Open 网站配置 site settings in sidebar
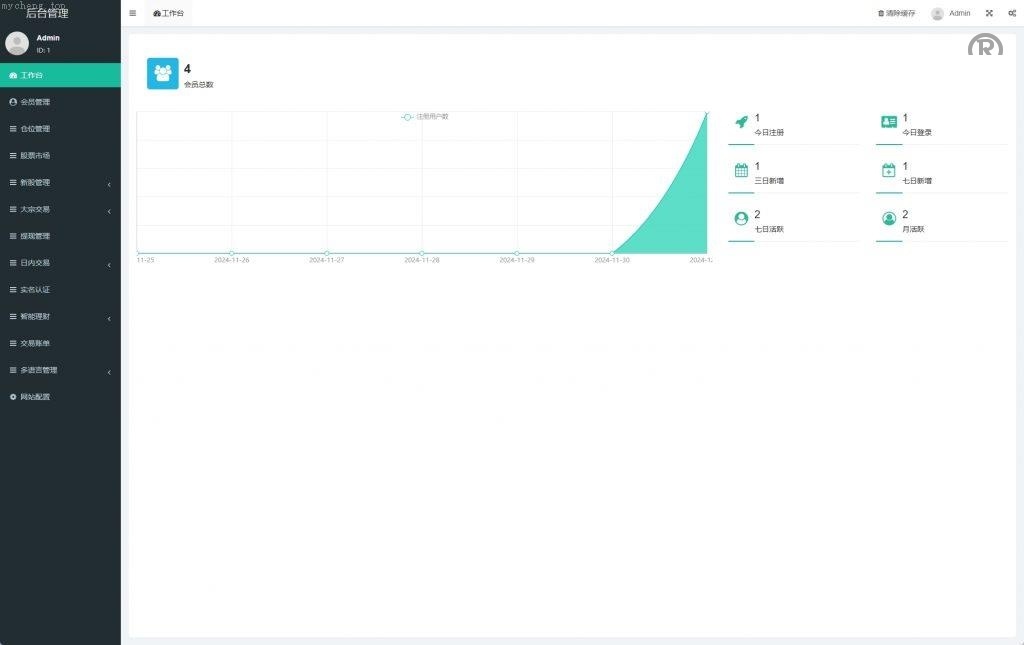The height and width of the screenshot is (645, 1024). coord(35,397)
